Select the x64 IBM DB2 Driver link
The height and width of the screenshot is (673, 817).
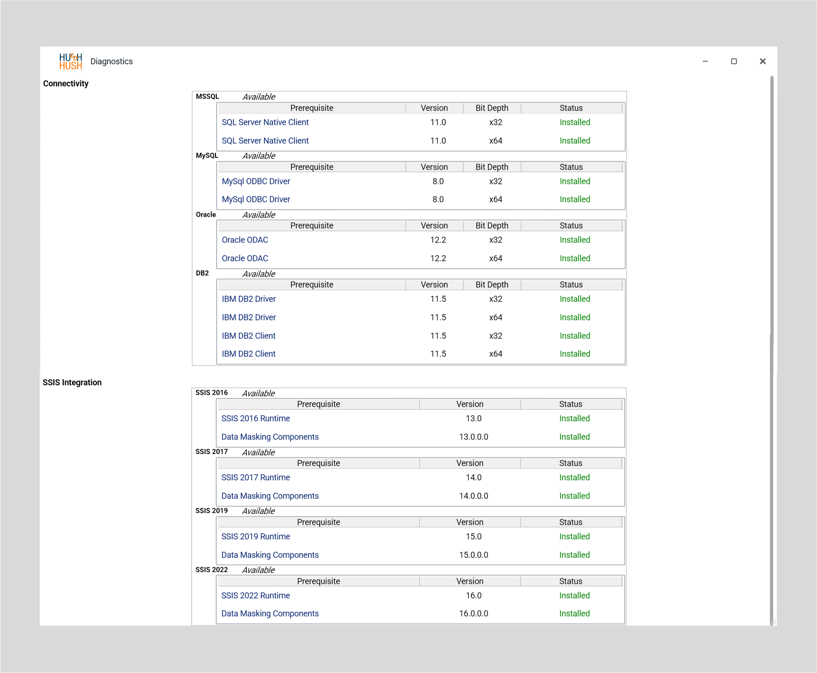[x=249, y=317]
